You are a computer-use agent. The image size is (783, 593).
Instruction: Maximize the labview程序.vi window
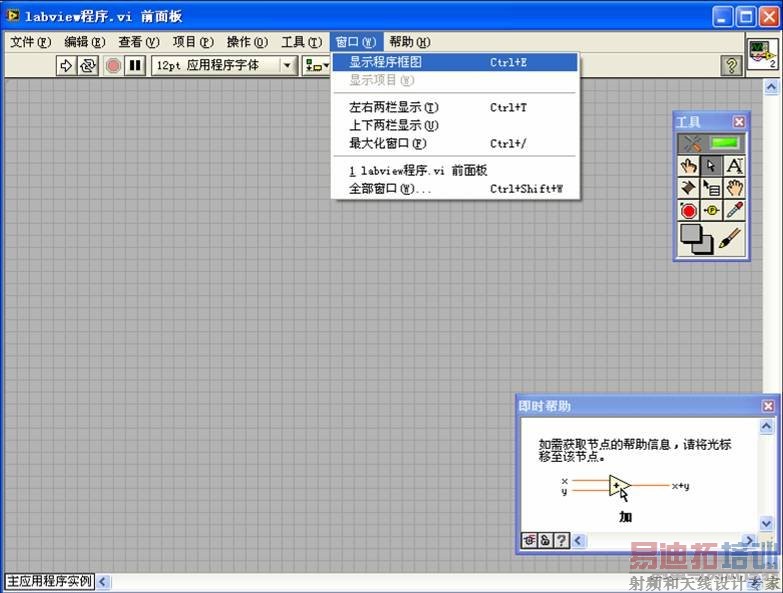[x=746, y=17]
